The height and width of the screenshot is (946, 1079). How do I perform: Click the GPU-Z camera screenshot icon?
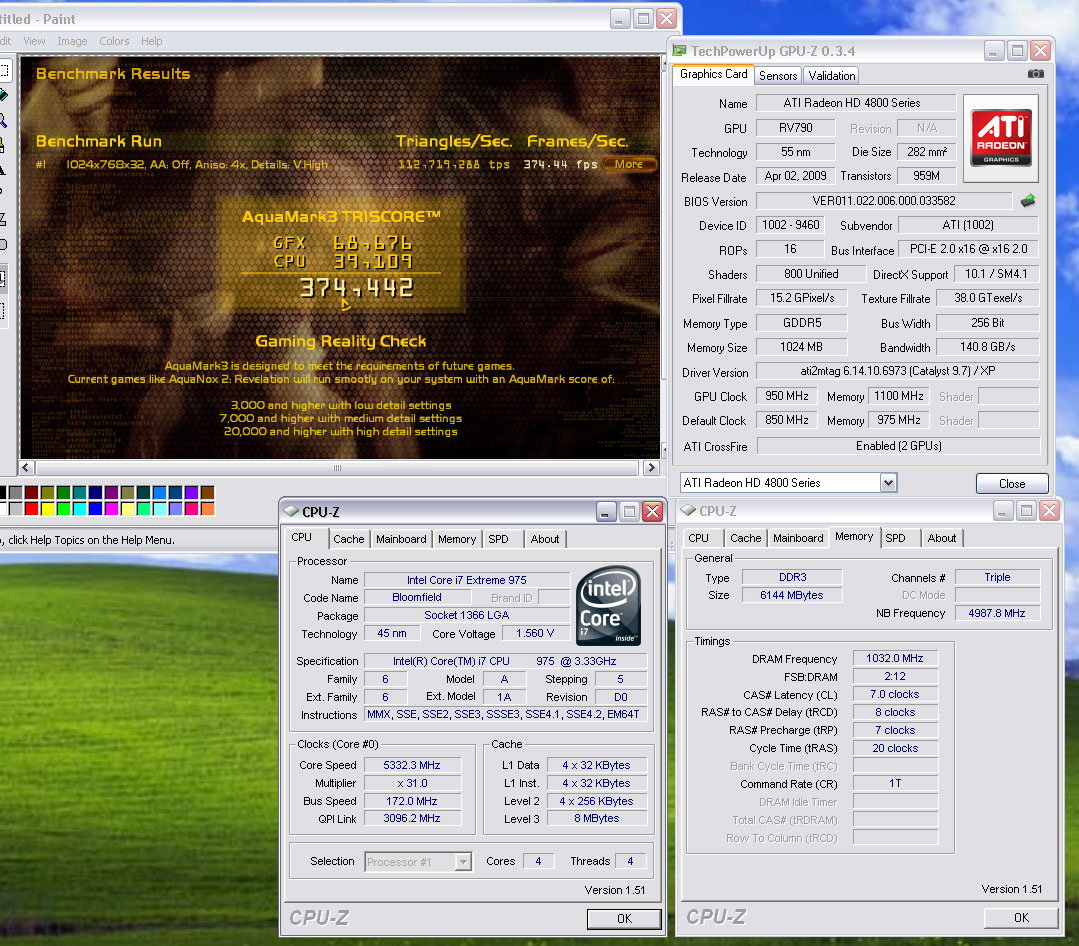coord(1036,74)
